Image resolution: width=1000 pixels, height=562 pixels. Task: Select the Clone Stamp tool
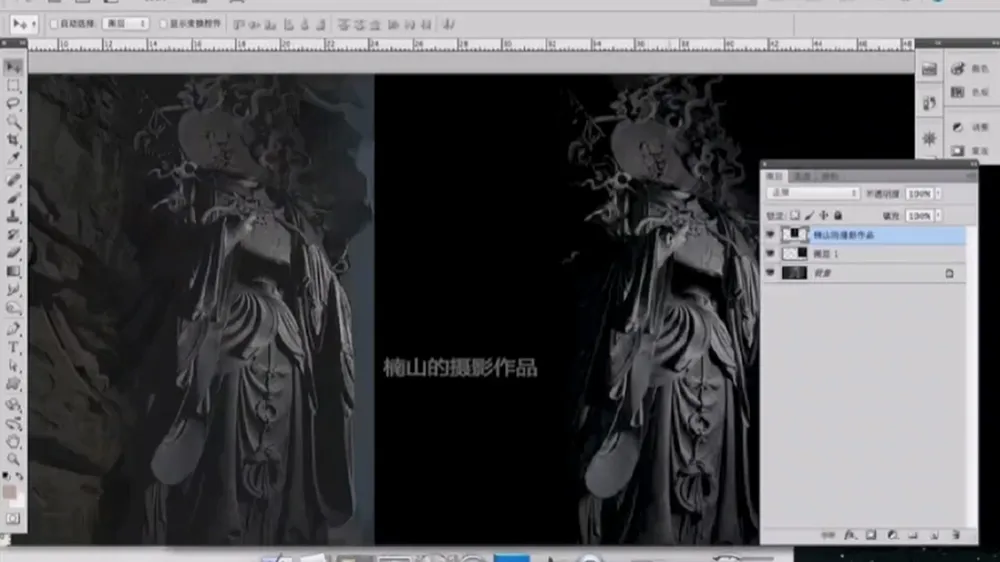13,216
